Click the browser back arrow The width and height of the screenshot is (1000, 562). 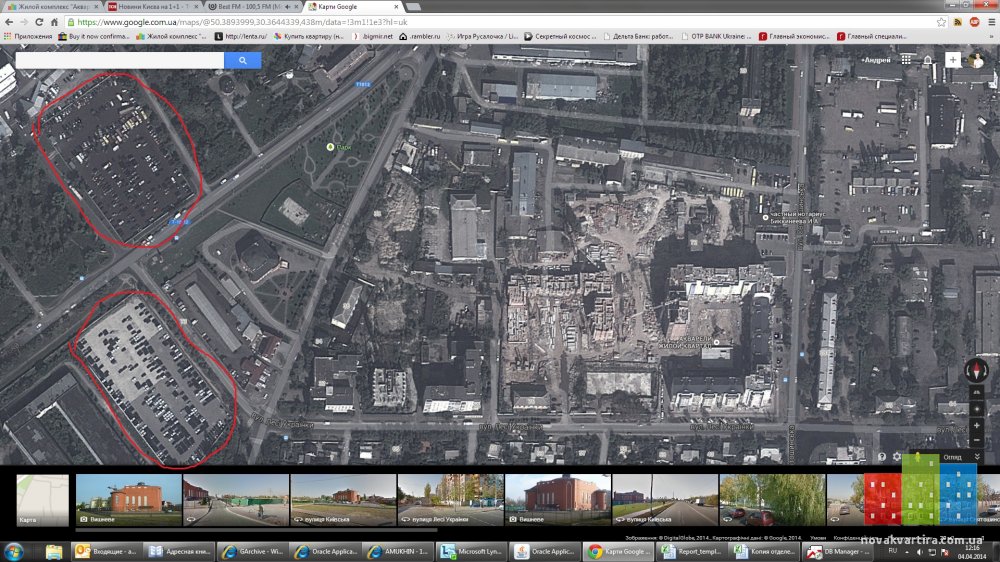(x=9, y=22)
